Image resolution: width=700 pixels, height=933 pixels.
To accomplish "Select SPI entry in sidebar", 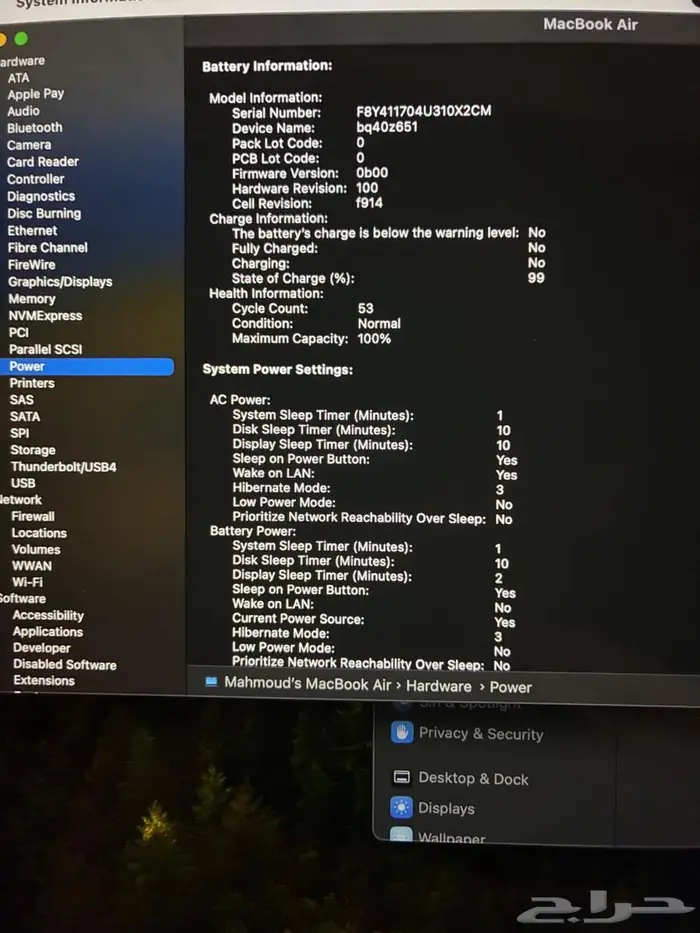I will click(x=20, y=433).
